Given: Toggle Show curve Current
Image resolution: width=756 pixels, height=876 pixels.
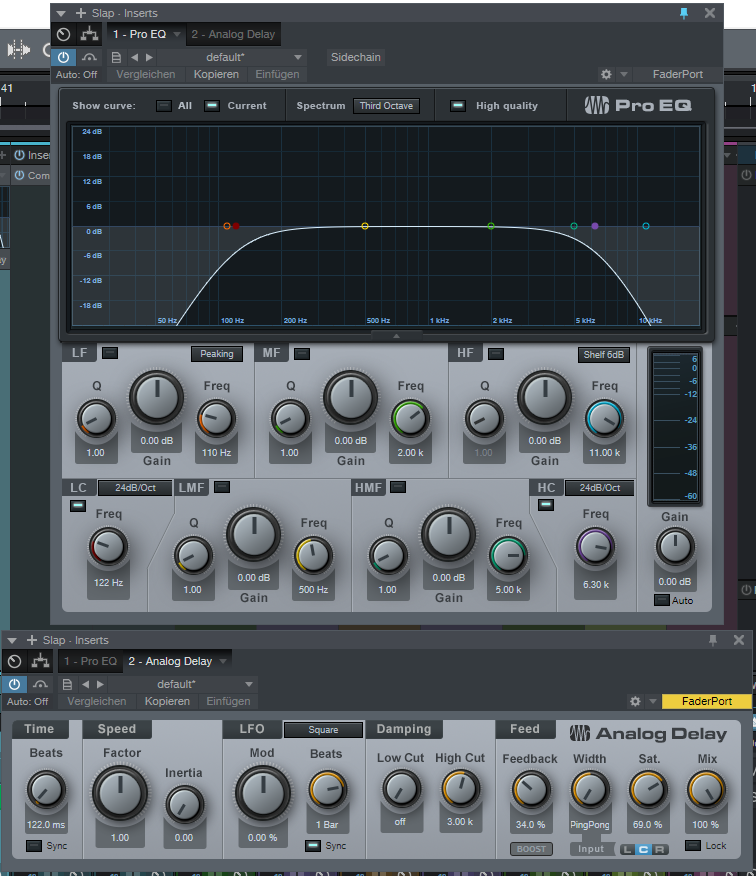Looking at the screenshot, I should (x=212, y=106).
